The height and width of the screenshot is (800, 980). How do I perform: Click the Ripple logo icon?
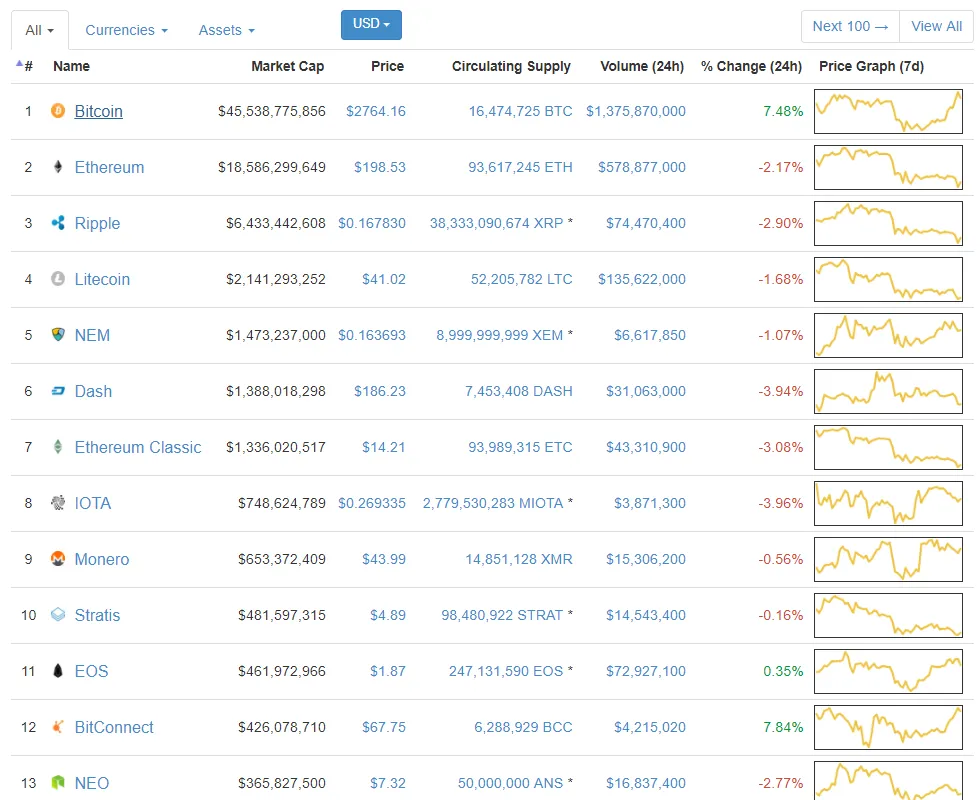tap(58, 223)
